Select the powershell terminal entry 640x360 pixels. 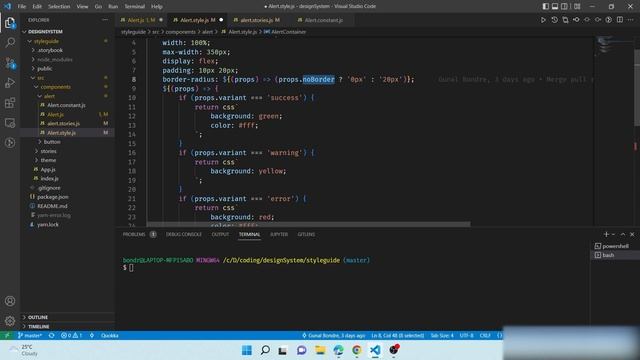(615, 246)
